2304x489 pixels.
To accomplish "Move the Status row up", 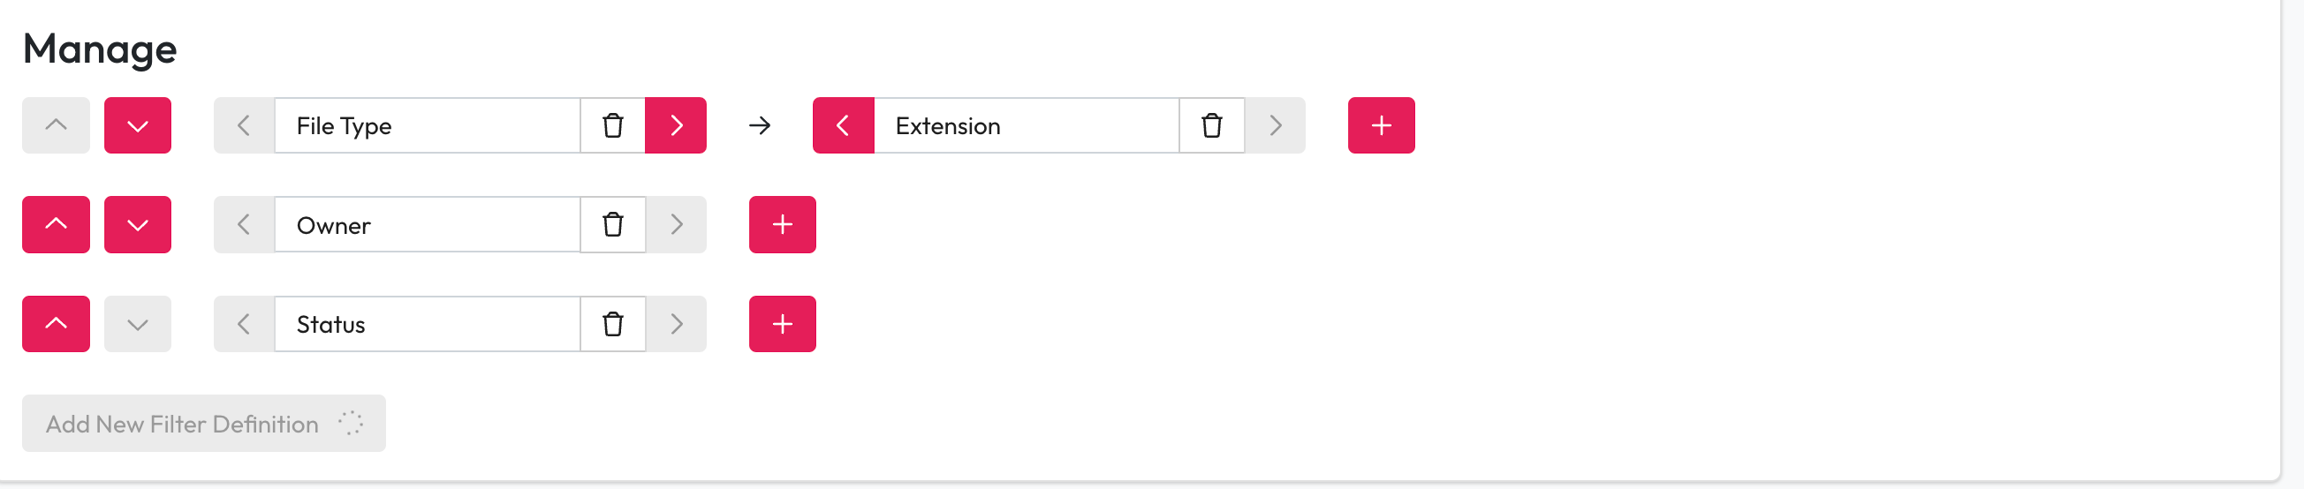I will [56, 324].
